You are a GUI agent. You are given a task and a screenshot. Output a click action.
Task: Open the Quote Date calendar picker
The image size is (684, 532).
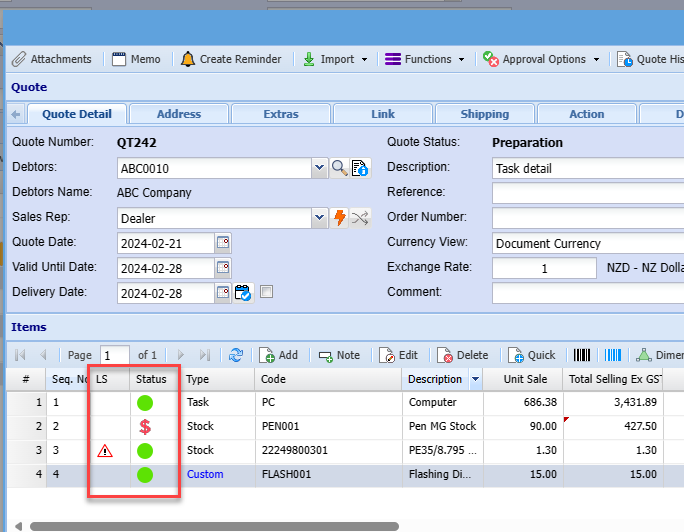223,243
